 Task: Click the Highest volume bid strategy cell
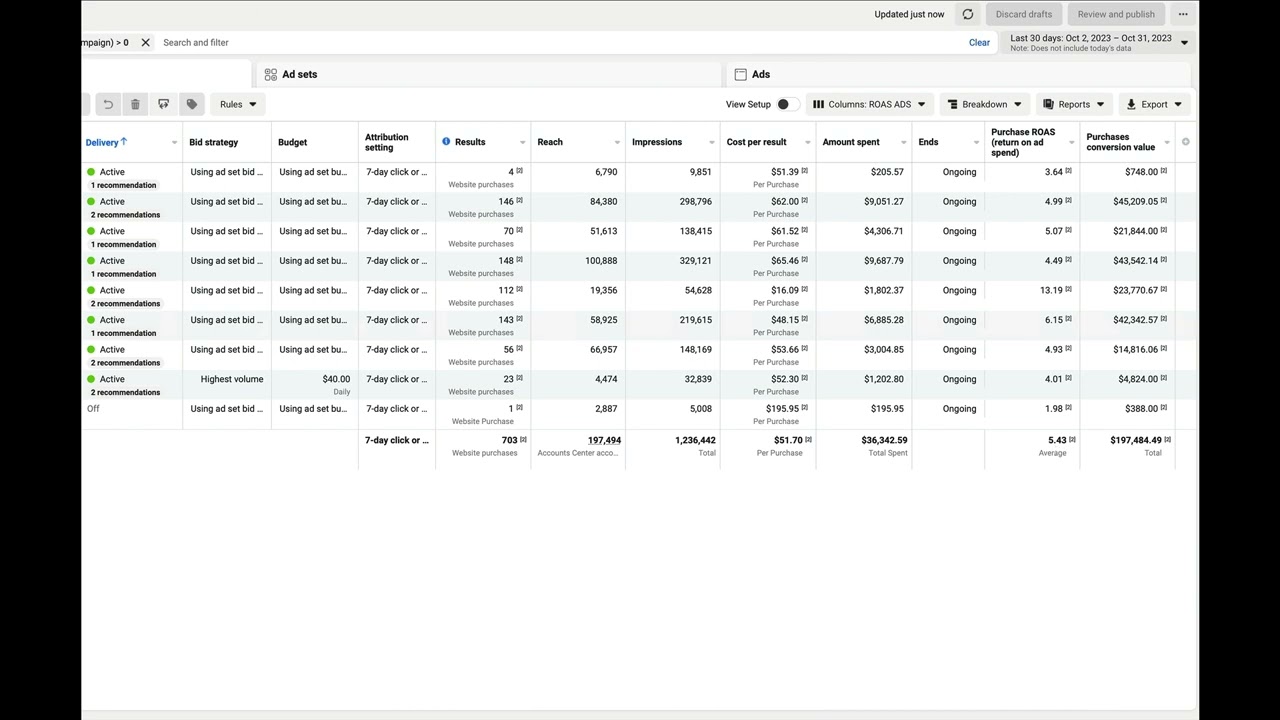pyautogui.click(x=232, y=379)
